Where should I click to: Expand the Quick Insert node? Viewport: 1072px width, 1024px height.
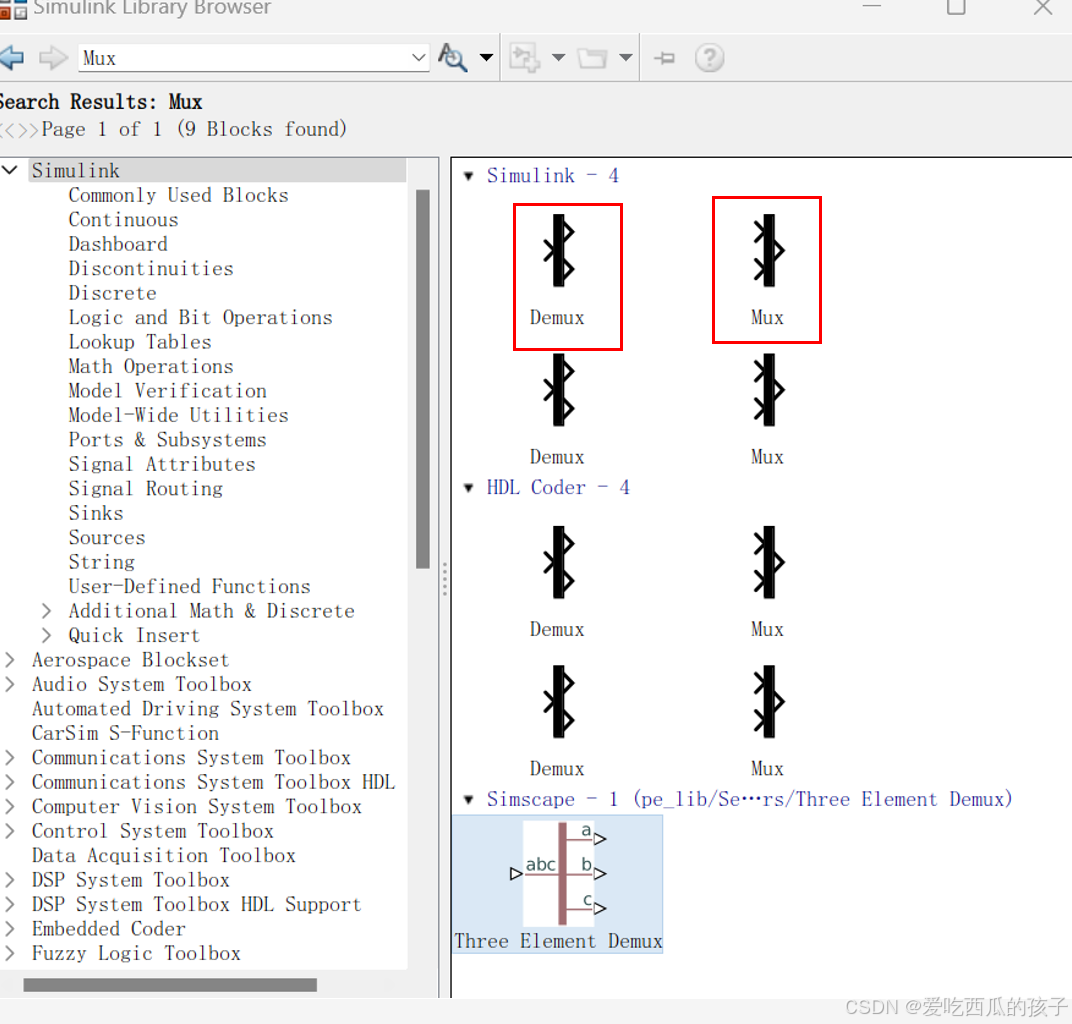coord(46,635)
